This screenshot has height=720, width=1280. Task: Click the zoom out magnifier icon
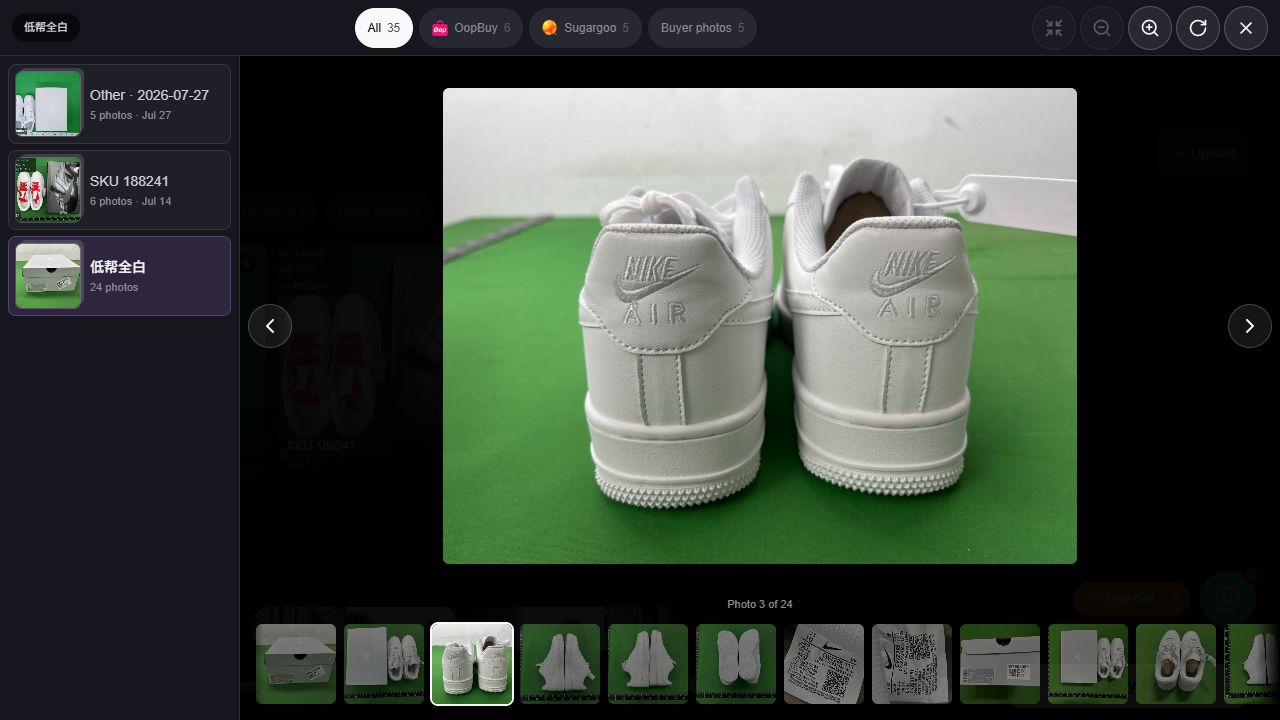[1102, 28]
